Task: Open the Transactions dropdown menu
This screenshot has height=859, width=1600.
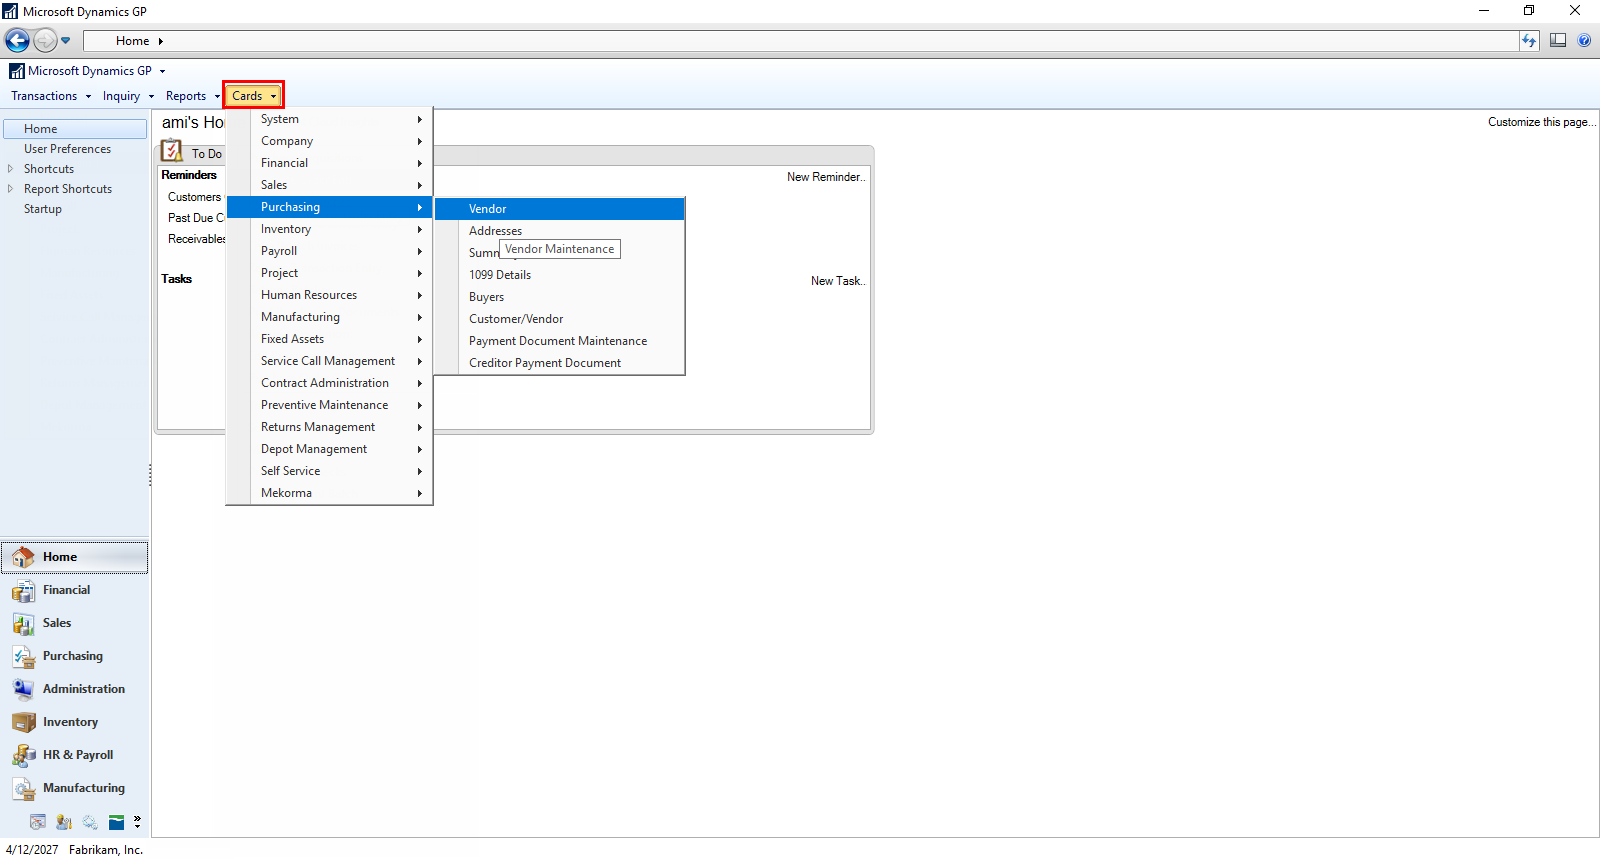Action: 50,96
